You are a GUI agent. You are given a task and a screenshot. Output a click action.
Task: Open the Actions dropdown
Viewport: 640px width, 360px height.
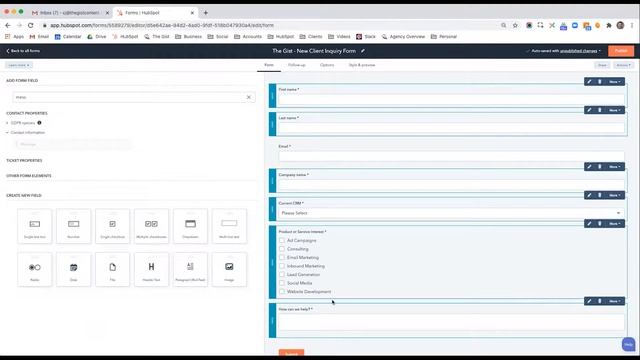[623, 65]
